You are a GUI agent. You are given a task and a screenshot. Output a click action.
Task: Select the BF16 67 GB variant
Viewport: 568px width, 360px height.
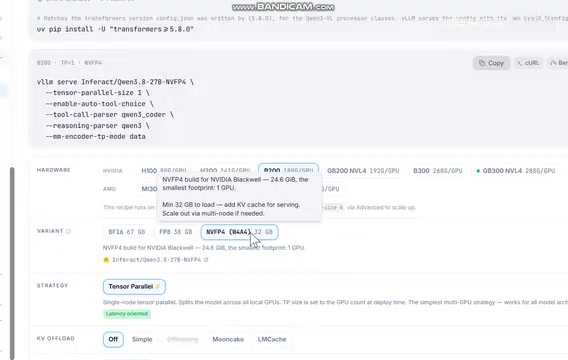click(x=127, y=232)
